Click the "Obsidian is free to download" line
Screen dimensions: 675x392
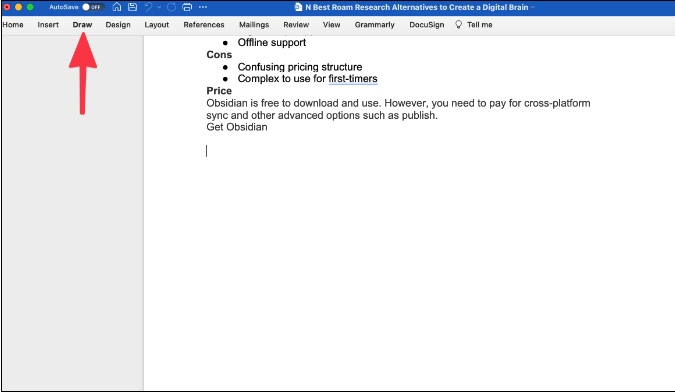tap(398, 103)
